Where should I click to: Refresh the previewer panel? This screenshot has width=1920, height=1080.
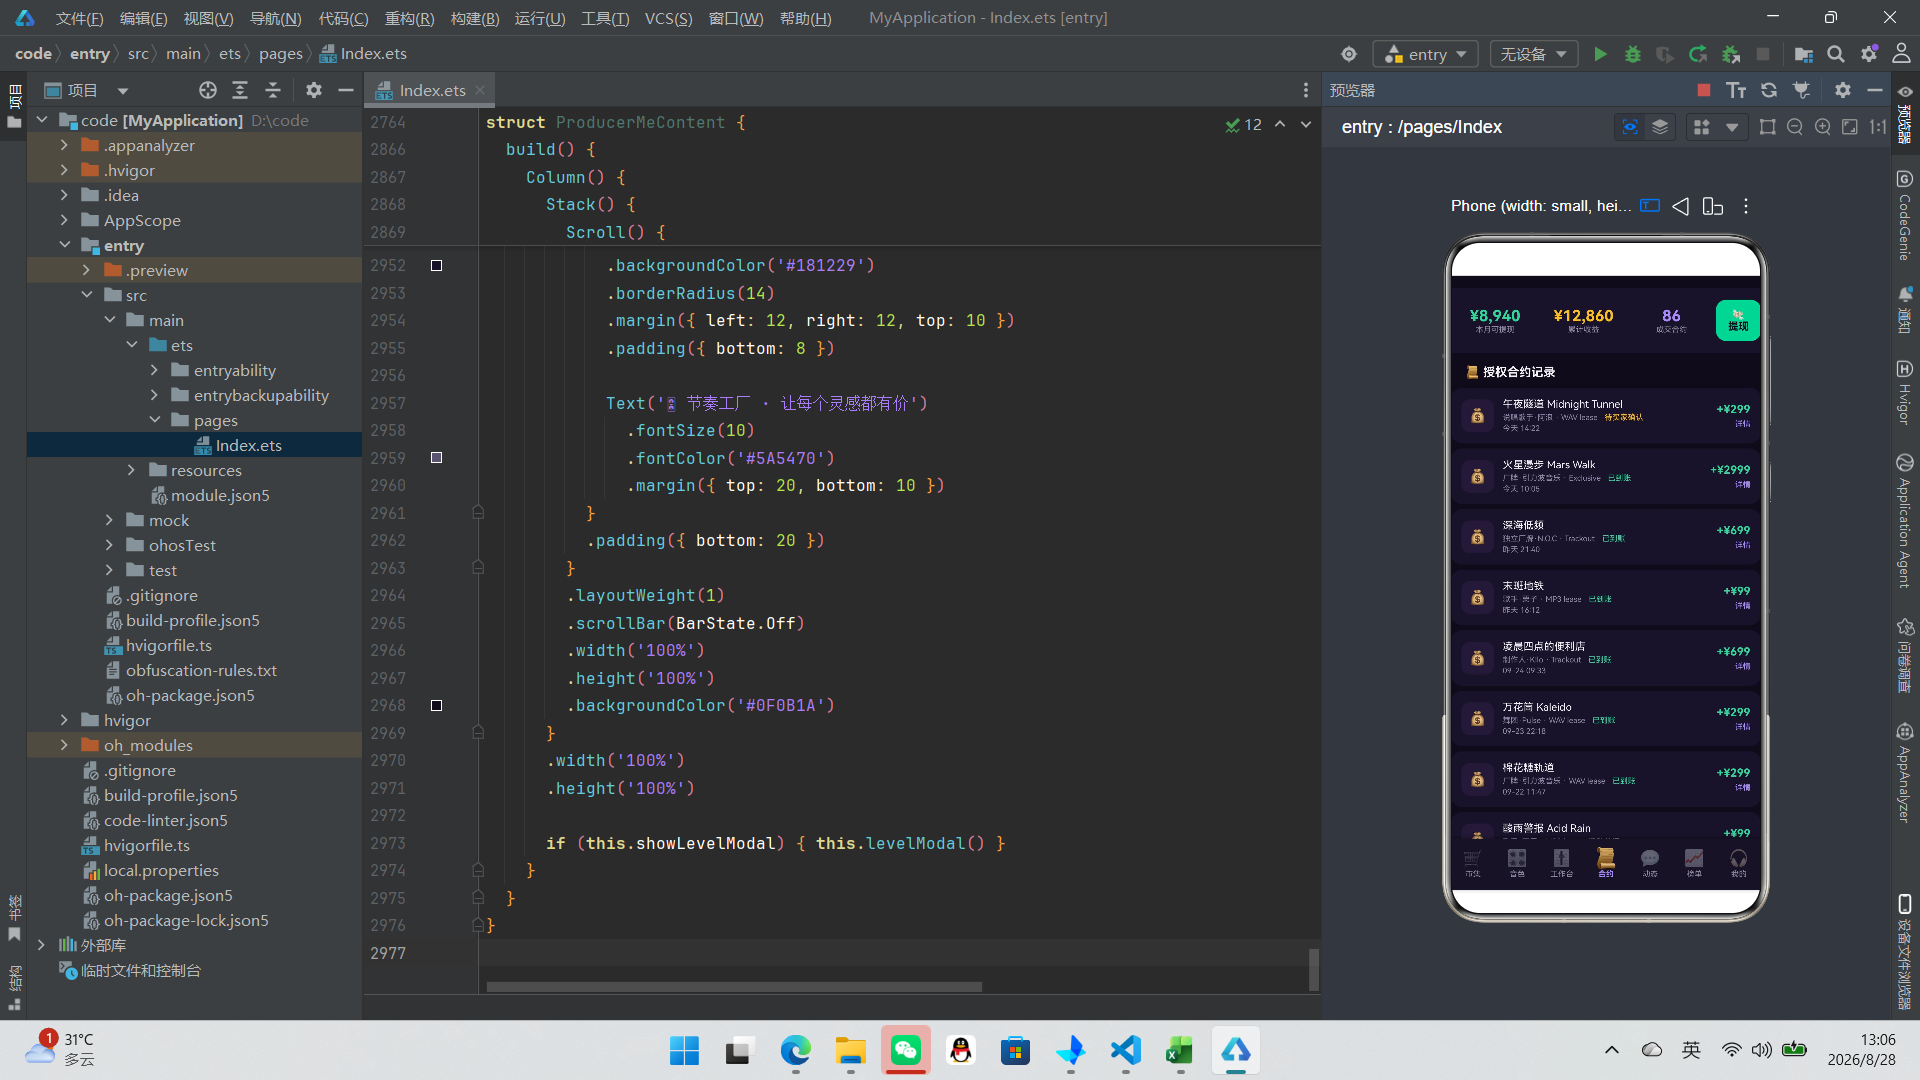pyautogui.click(x=1769, y=90)
